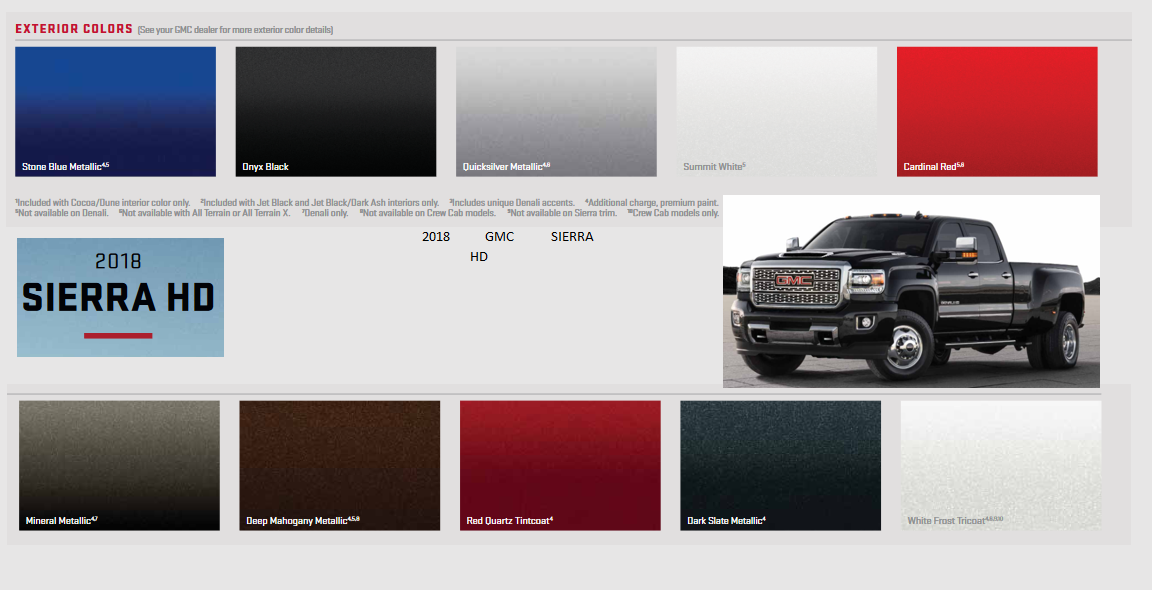Screen dimensions: 1152x590
Task: Pick the Quicksilver Metallic swatch
Action: [556, 112]
